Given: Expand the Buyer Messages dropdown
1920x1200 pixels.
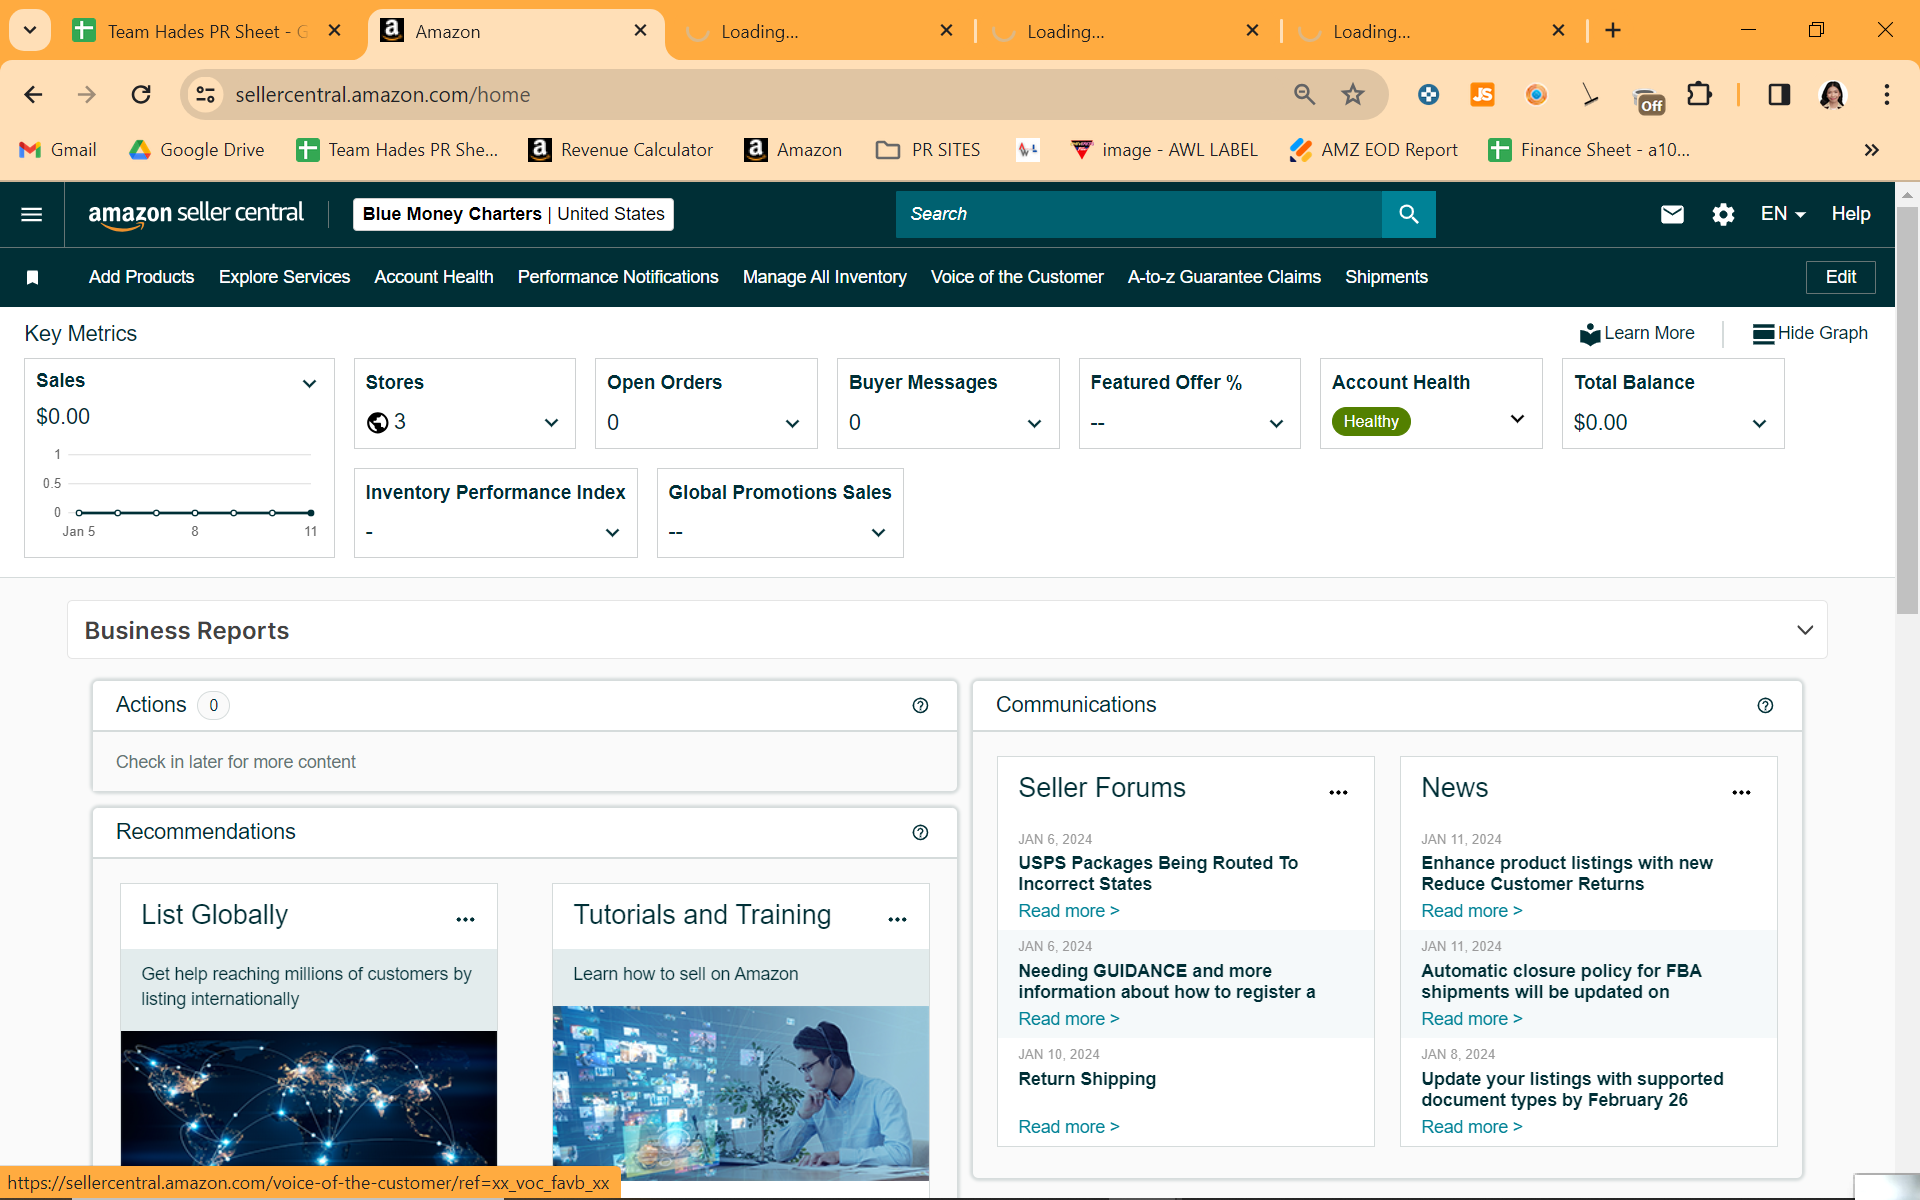Looking at the screenshot, I should pyautogui.click(x=1035, y=424).
